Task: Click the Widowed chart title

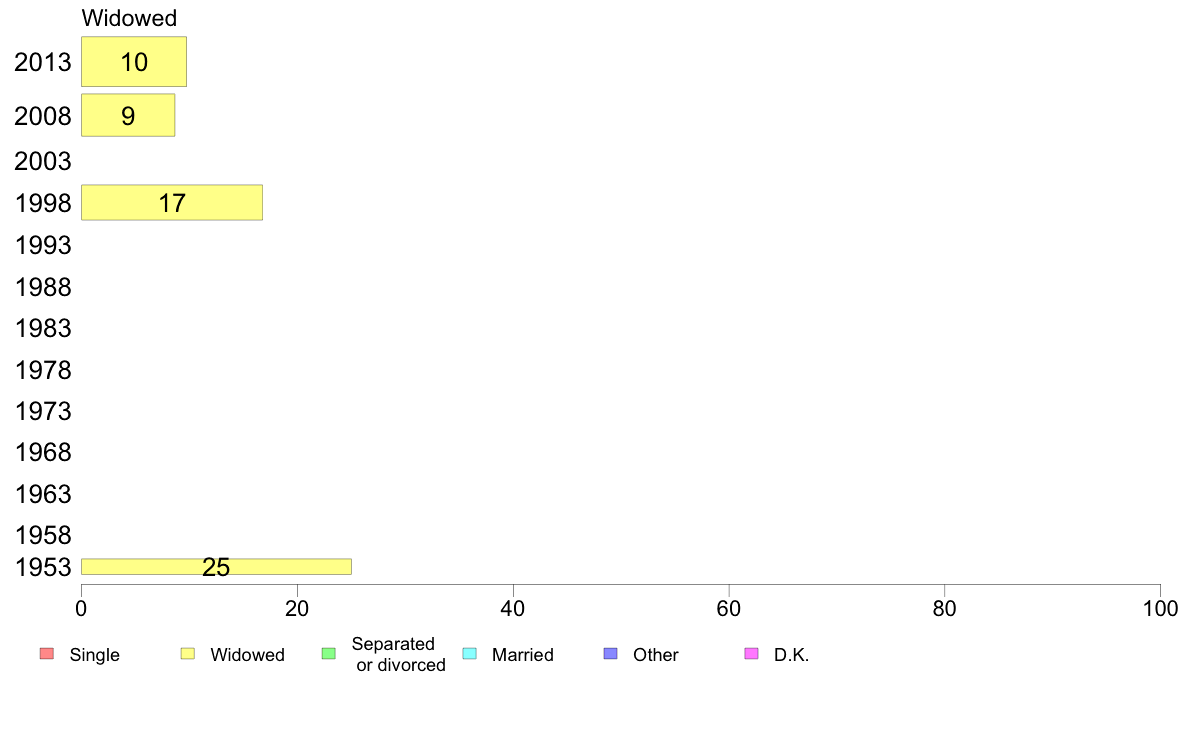Action: [x=129, y=18]
